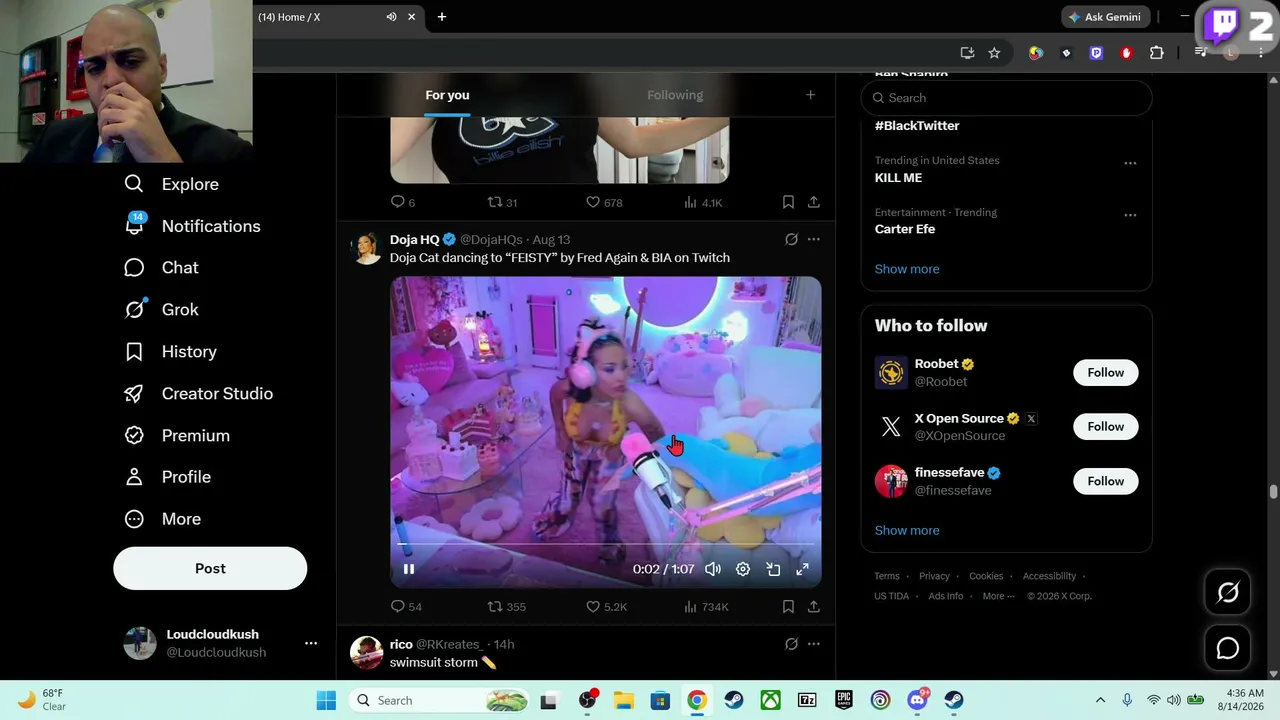Open more options for Carter Efe trend
Image resolution: width=1280 pixels, height=720 pixels.
1130,215
